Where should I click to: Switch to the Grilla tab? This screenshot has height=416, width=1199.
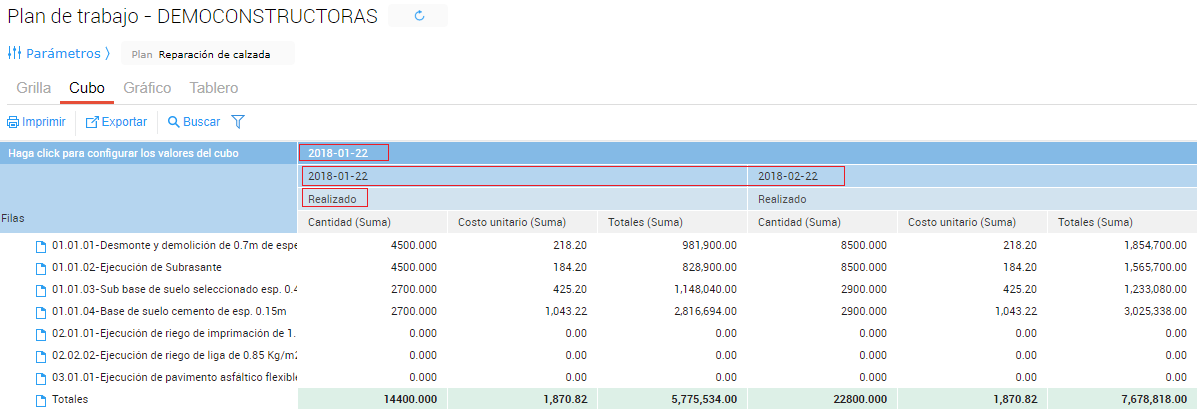click(x=34, y=88)
